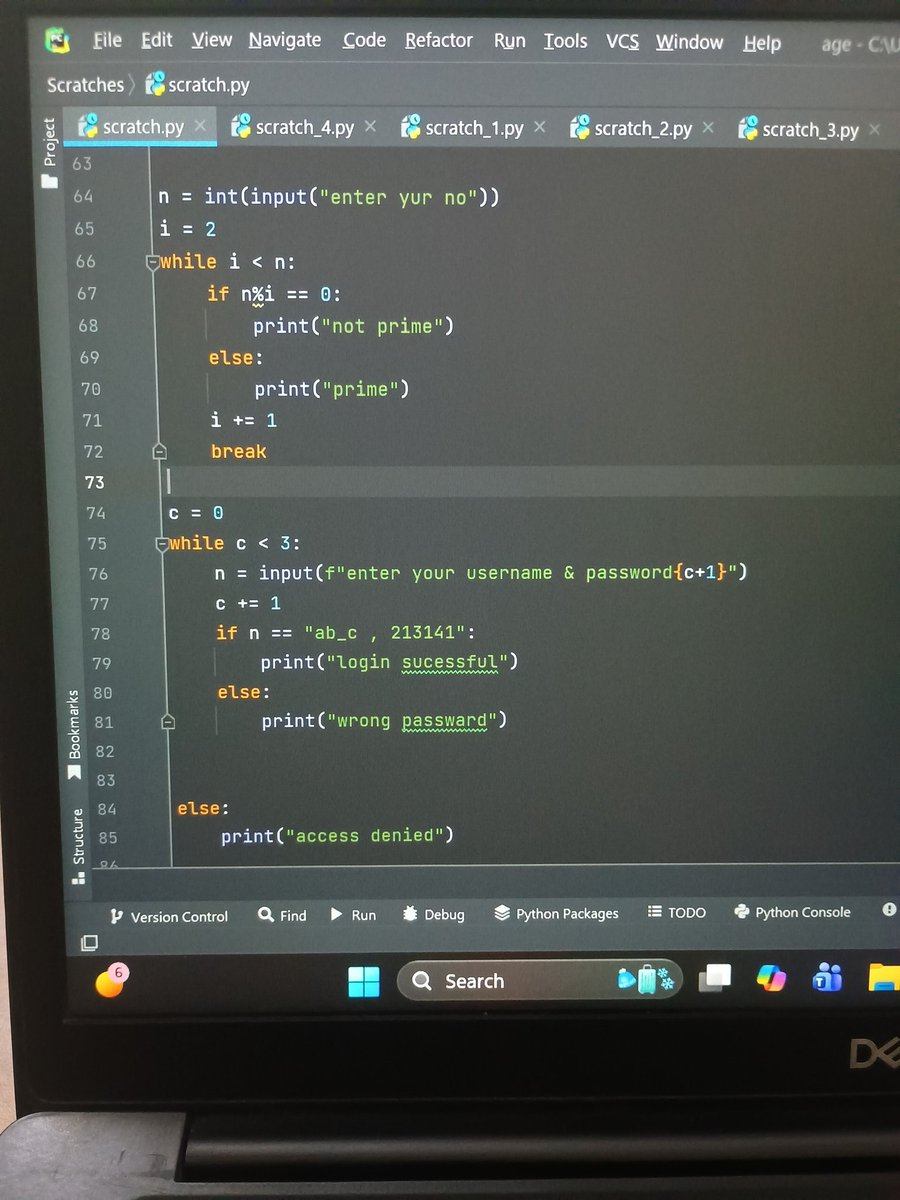Open the TODO tool window
Screen dimensions: 900x1200
click(x=677, y=911)
